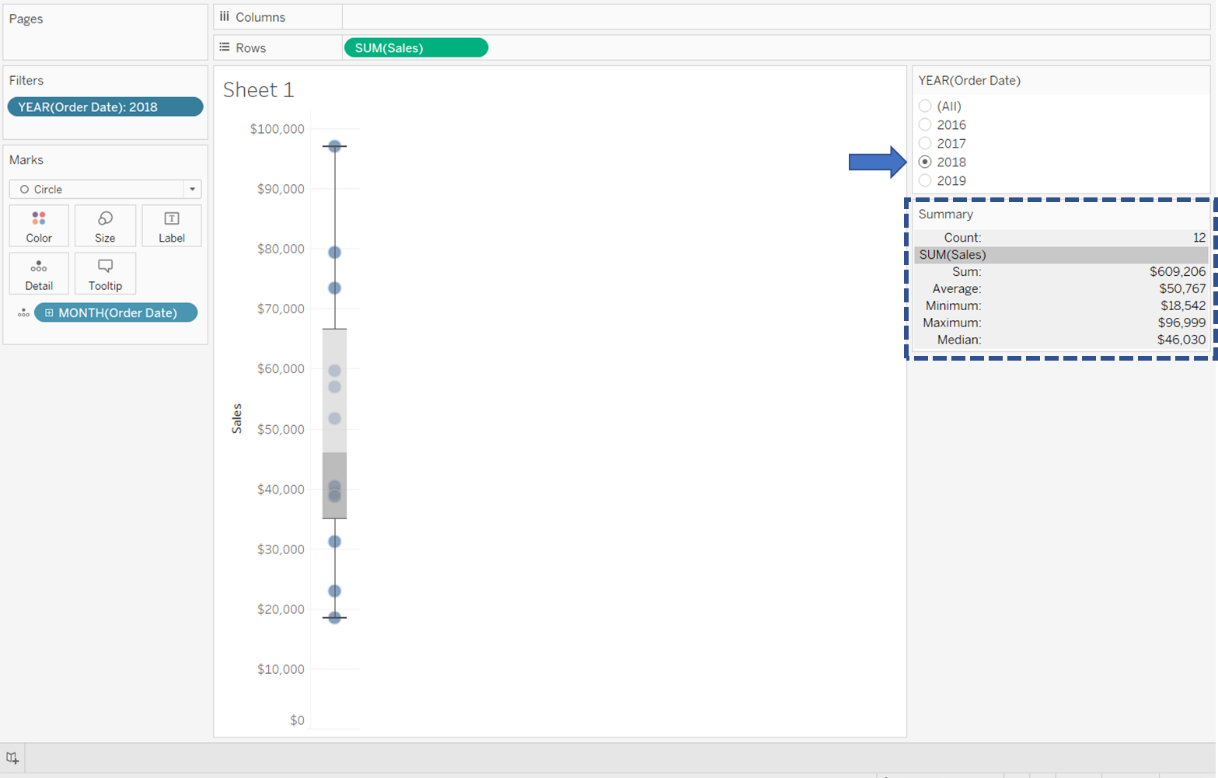
Task: Select the (All) year radio option
Action: pyautogui.click(x=925, y=106)
